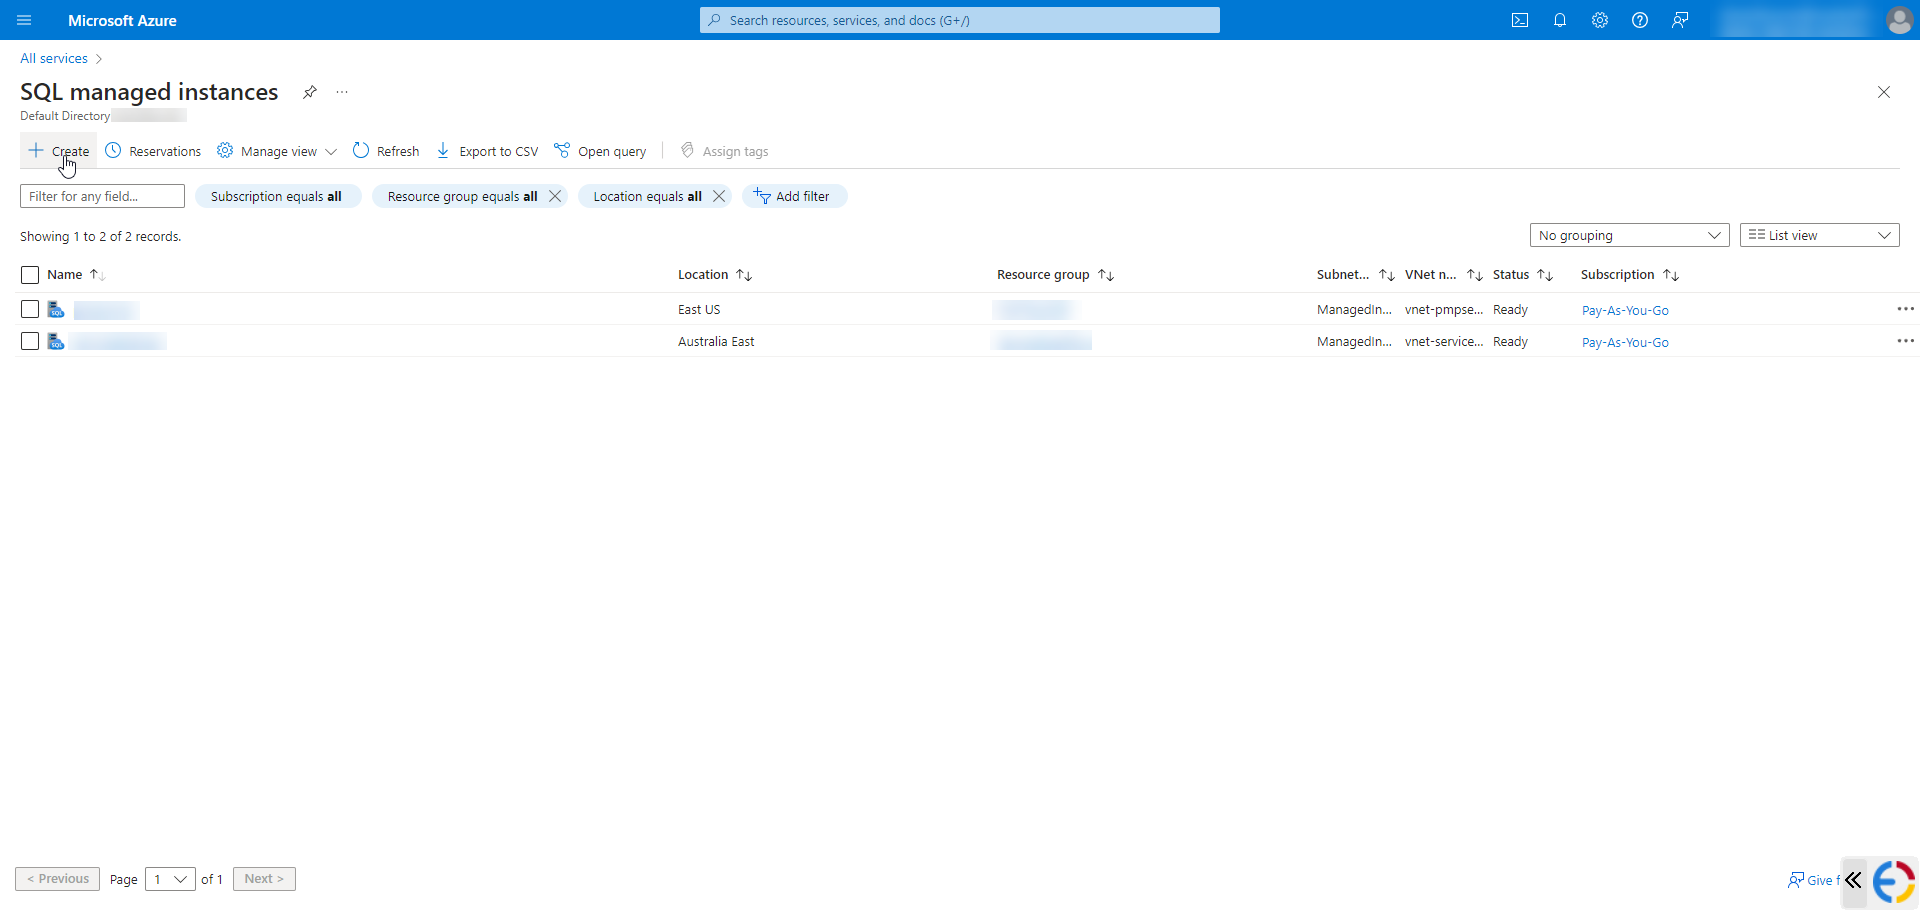Open Cloud Shell terminal

pos(1520,20)
